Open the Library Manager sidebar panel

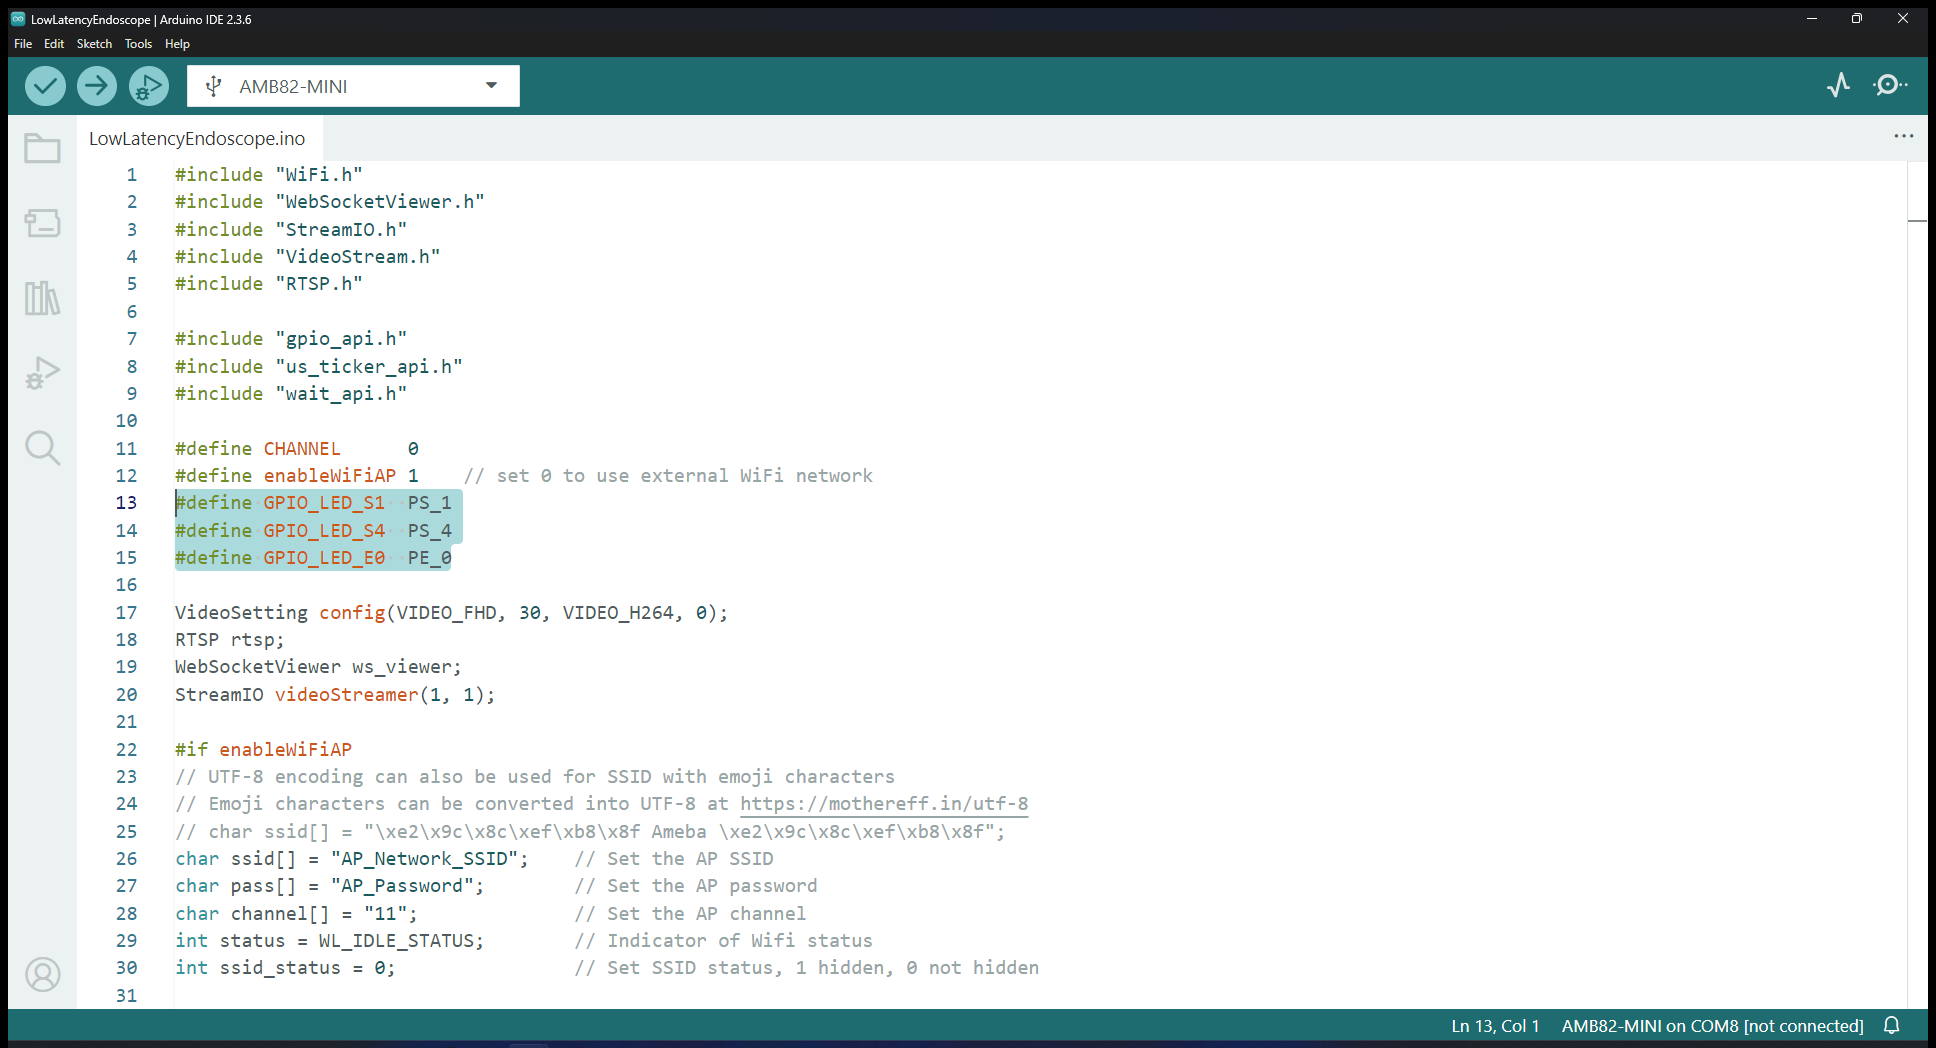pyautogui.click(x=42, y=298)
